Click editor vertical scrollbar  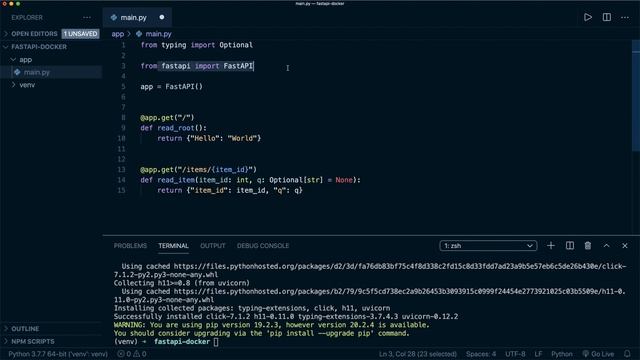[x=636, y=96]
